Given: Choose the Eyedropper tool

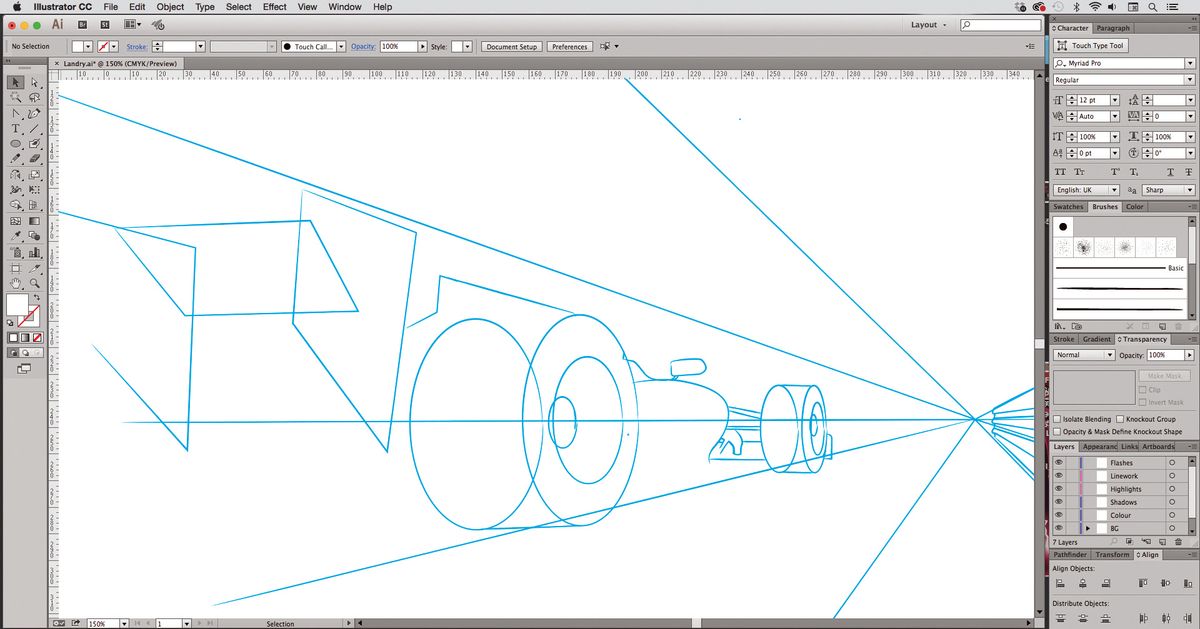Looking at the screenshot, I should (16, 237).
